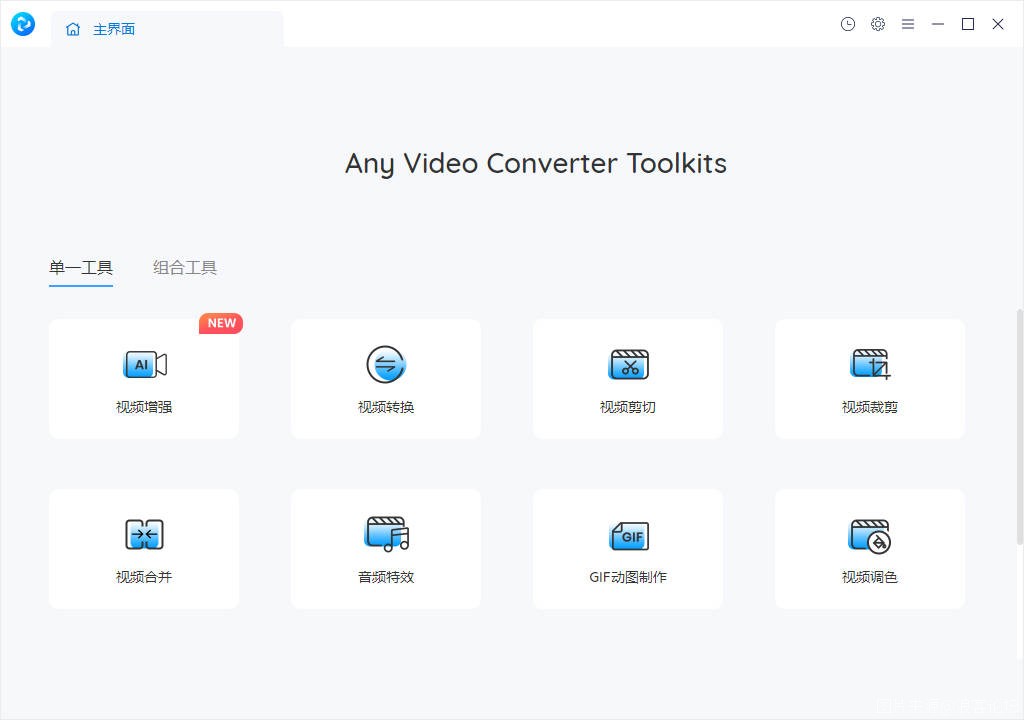Click the NEW badge on 视频增强 card
The height and width of the screenshot is (720, 1024).
pyautogui.click(x=221, y=323)
